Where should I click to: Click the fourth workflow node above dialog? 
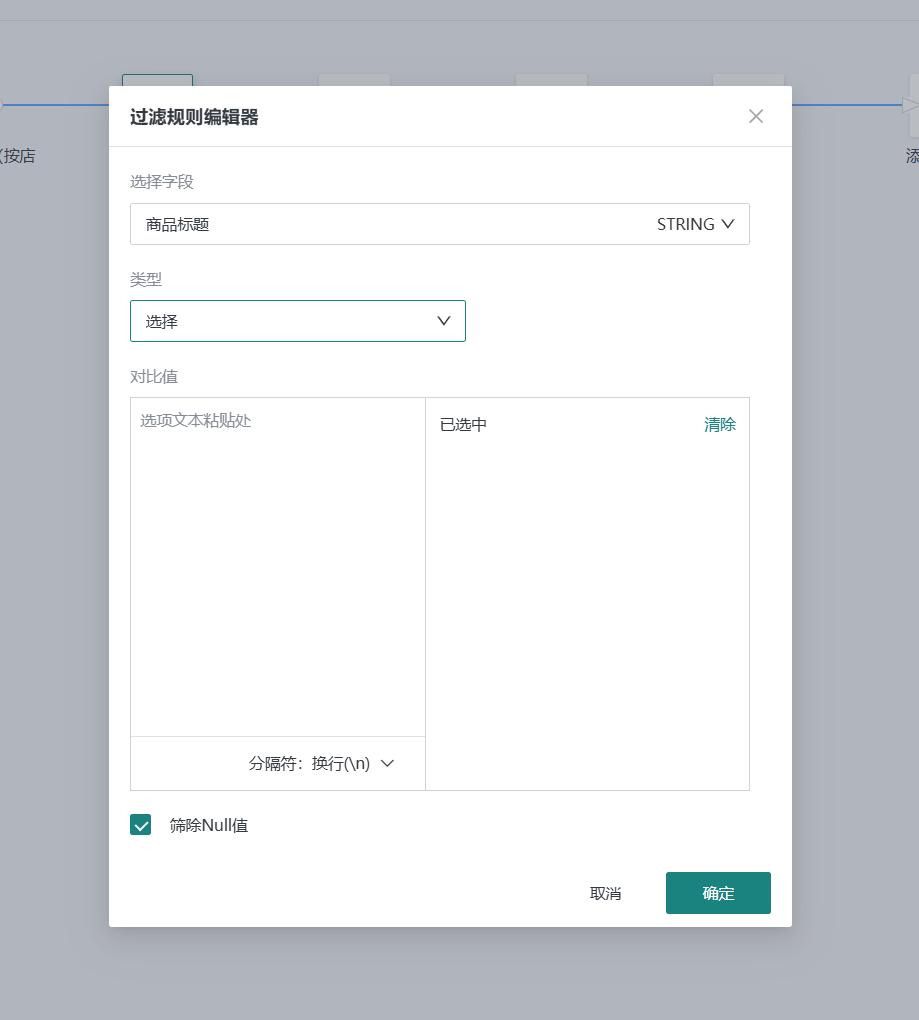click(748, 80)
